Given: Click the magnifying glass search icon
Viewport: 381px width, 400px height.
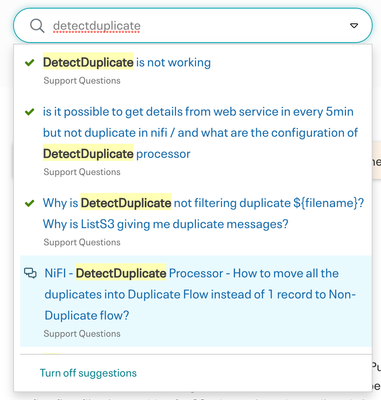Looking at the screenshot, I should click(37, 26).
